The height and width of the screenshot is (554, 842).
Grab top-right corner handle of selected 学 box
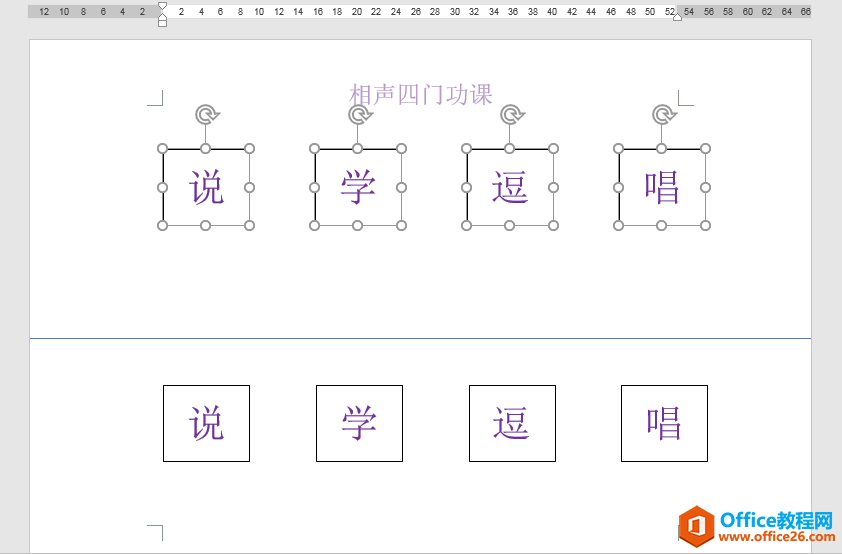point(401,149)
